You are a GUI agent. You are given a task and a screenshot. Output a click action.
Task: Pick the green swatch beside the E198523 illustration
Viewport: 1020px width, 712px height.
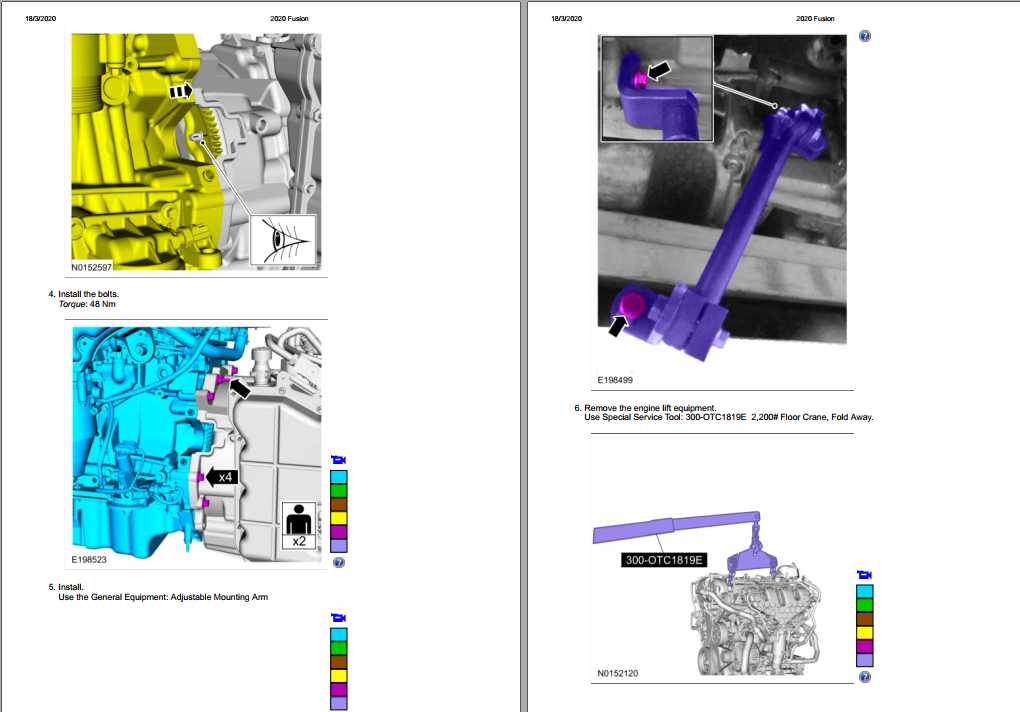coord(339,491)
